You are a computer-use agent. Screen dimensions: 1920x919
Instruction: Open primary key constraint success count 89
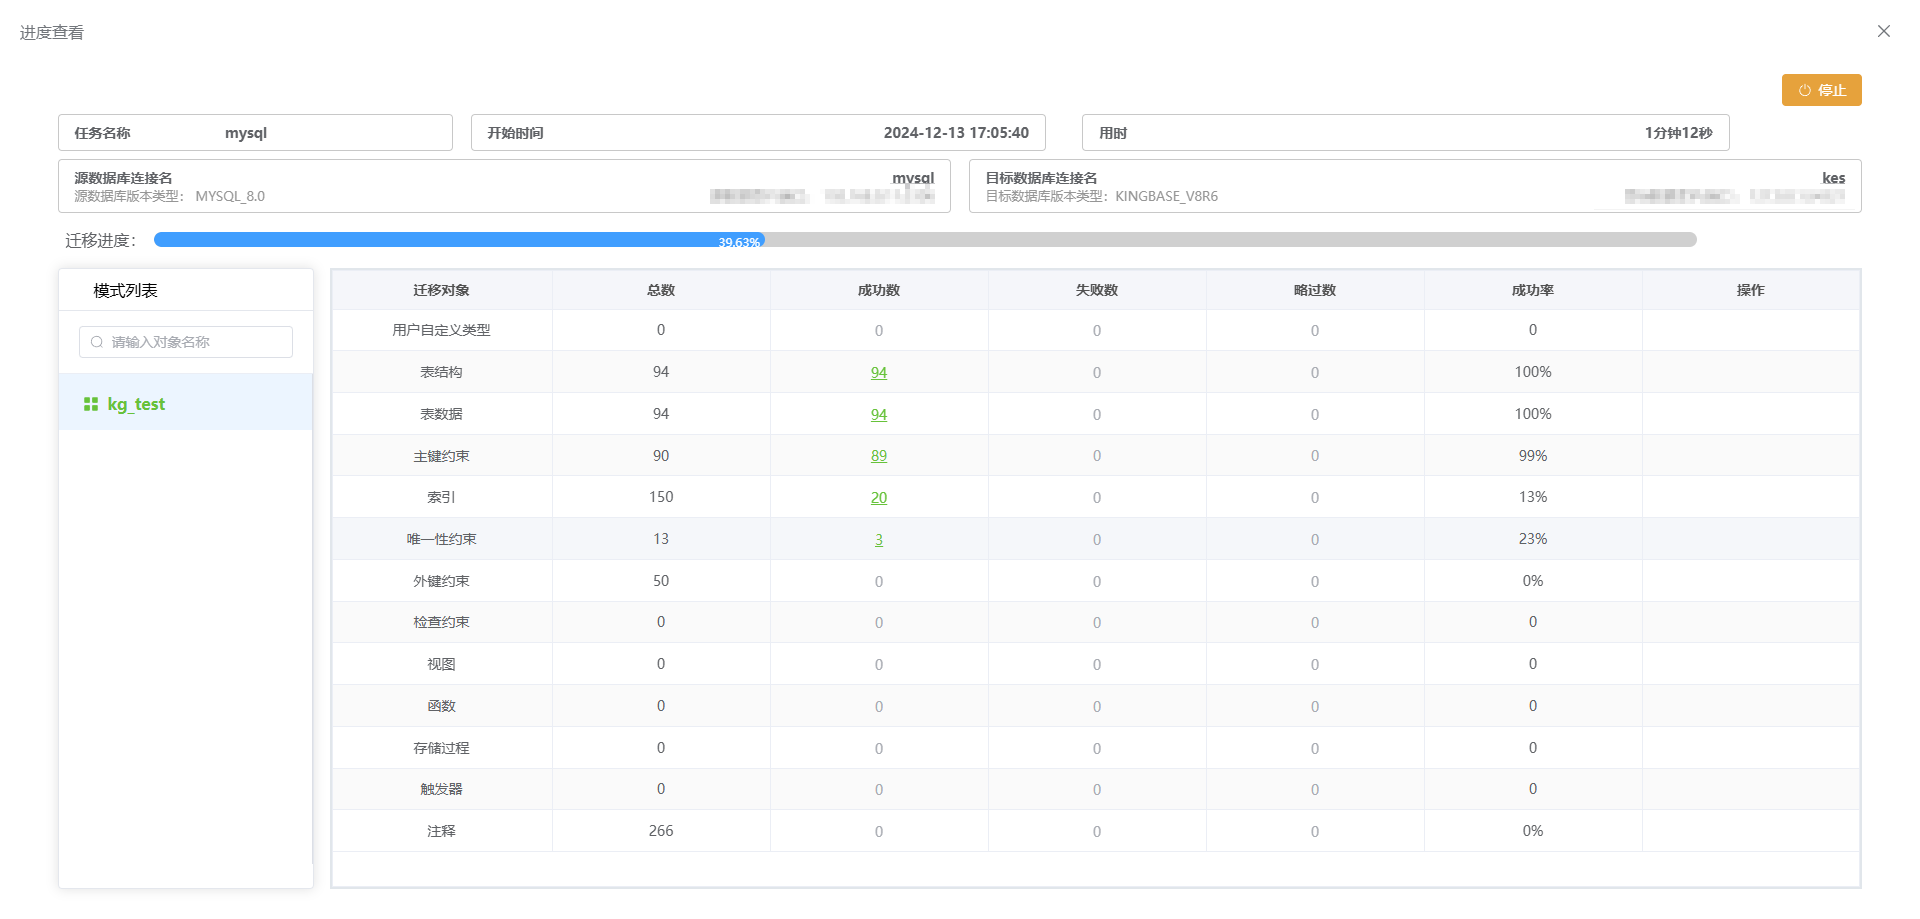(x=878, y=456)
